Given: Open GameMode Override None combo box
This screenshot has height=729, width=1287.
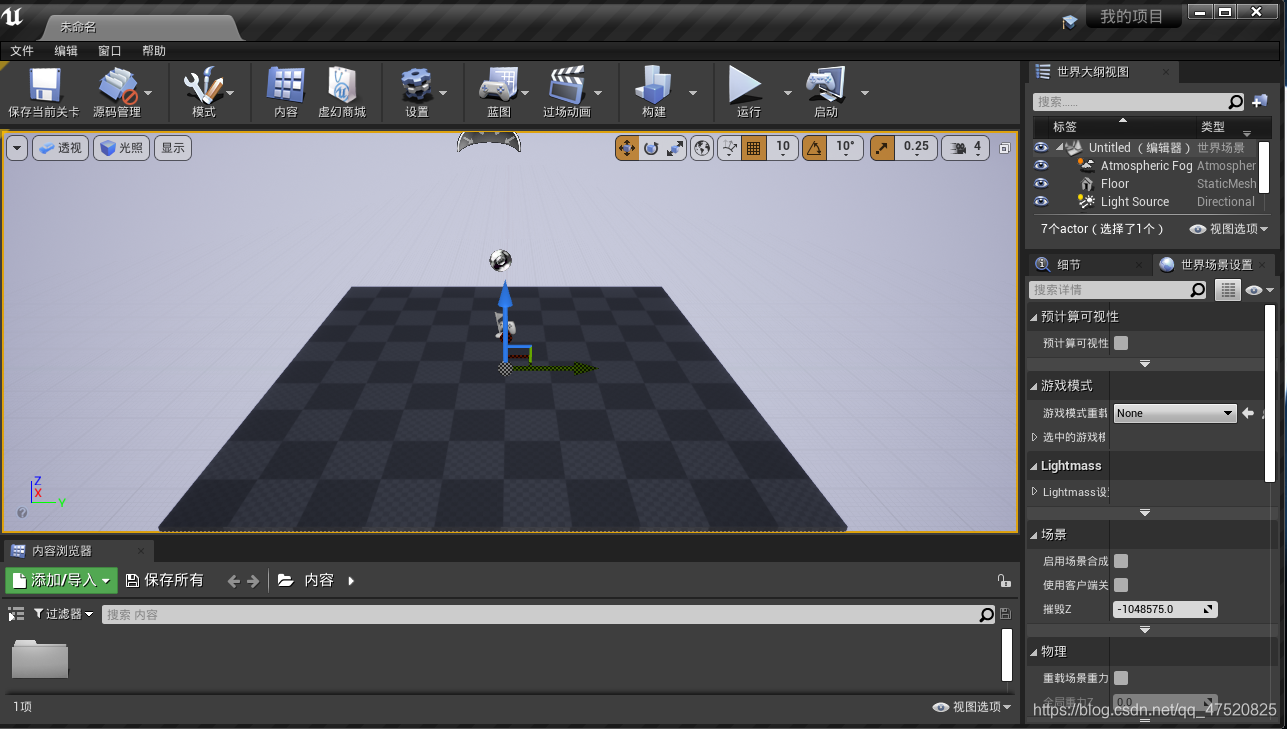Looking at the screenshot, I should [1175, 413].
